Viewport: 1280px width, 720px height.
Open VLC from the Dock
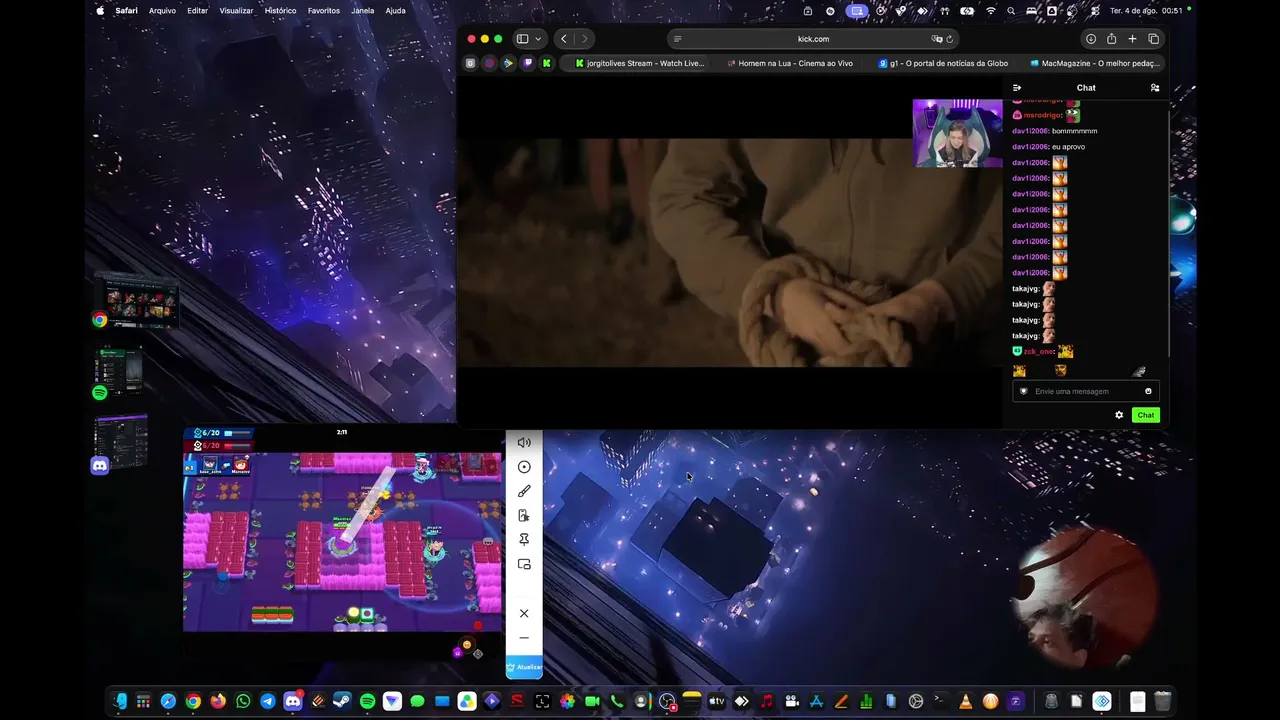[966, 701]
